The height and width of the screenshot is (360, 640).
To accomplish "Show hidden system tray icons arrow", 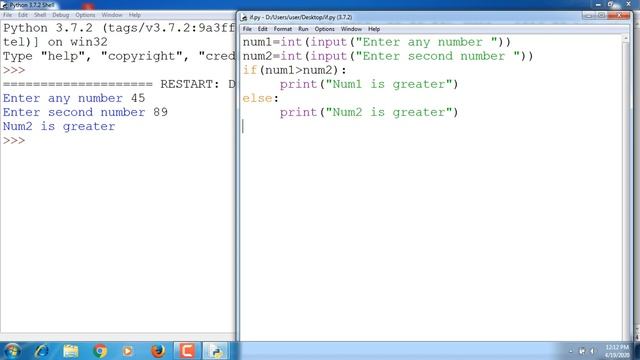I will point(571,351).
